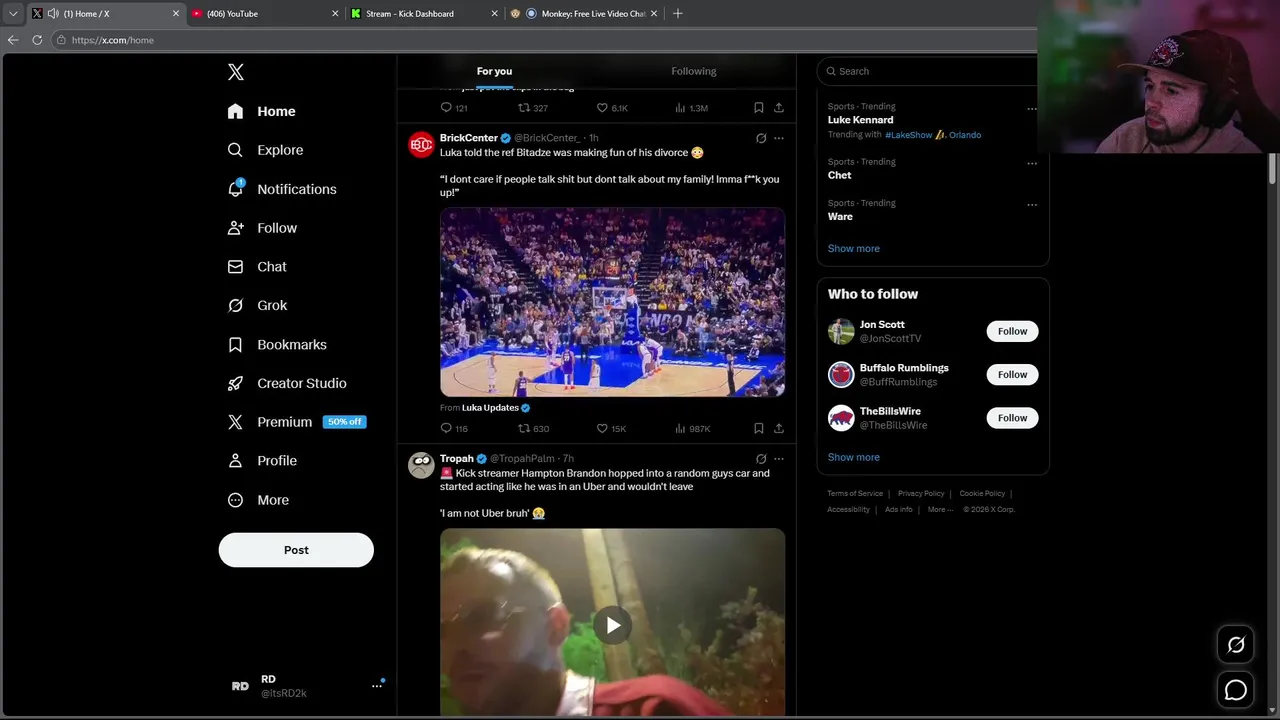
Task: Open BrickCenter post Grok icon
Action: (x=761, y=138)
